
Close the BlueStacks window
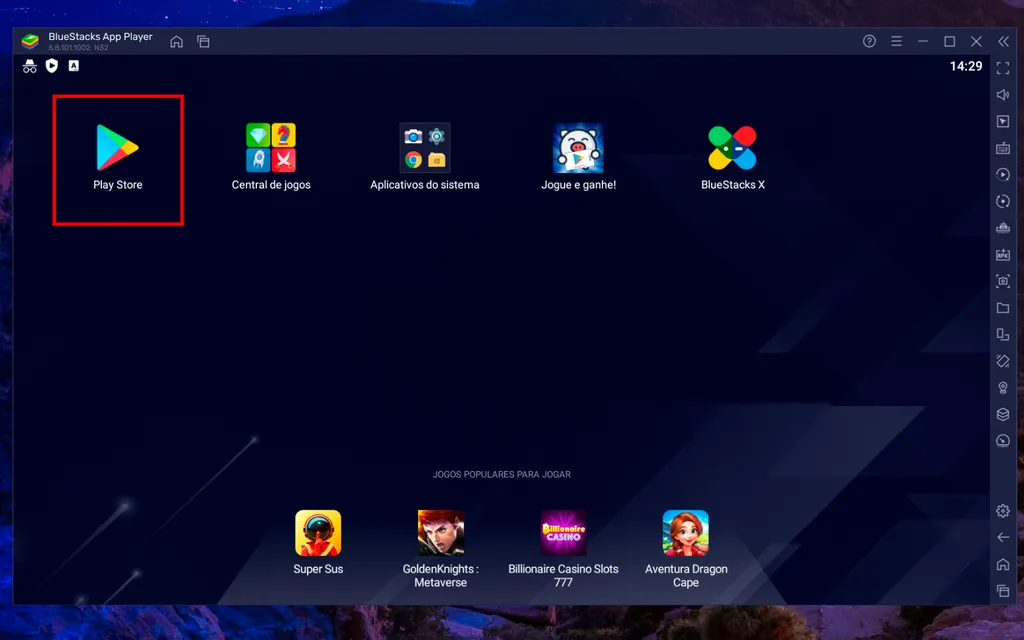(x=976, y=41)
